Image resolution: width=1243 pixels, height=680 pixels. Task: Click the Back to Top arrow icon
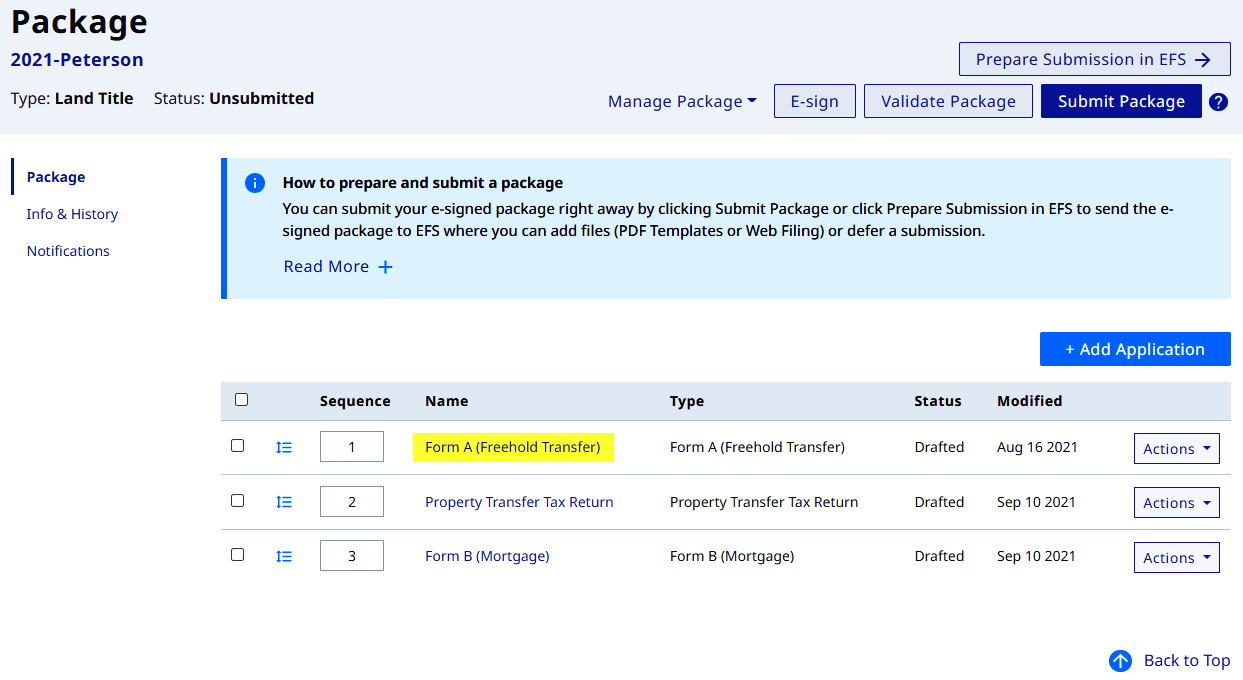point(1120,661)
